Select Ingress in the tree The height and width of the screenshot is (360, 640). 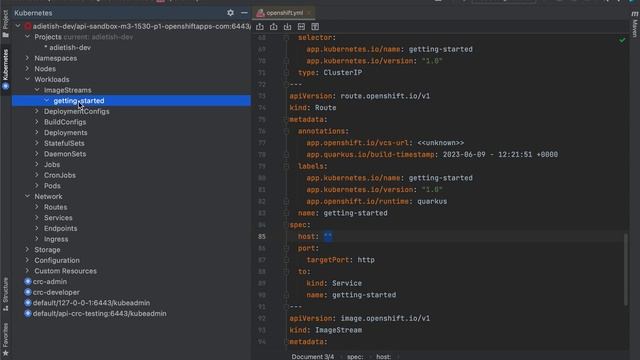tap(56, 239)
